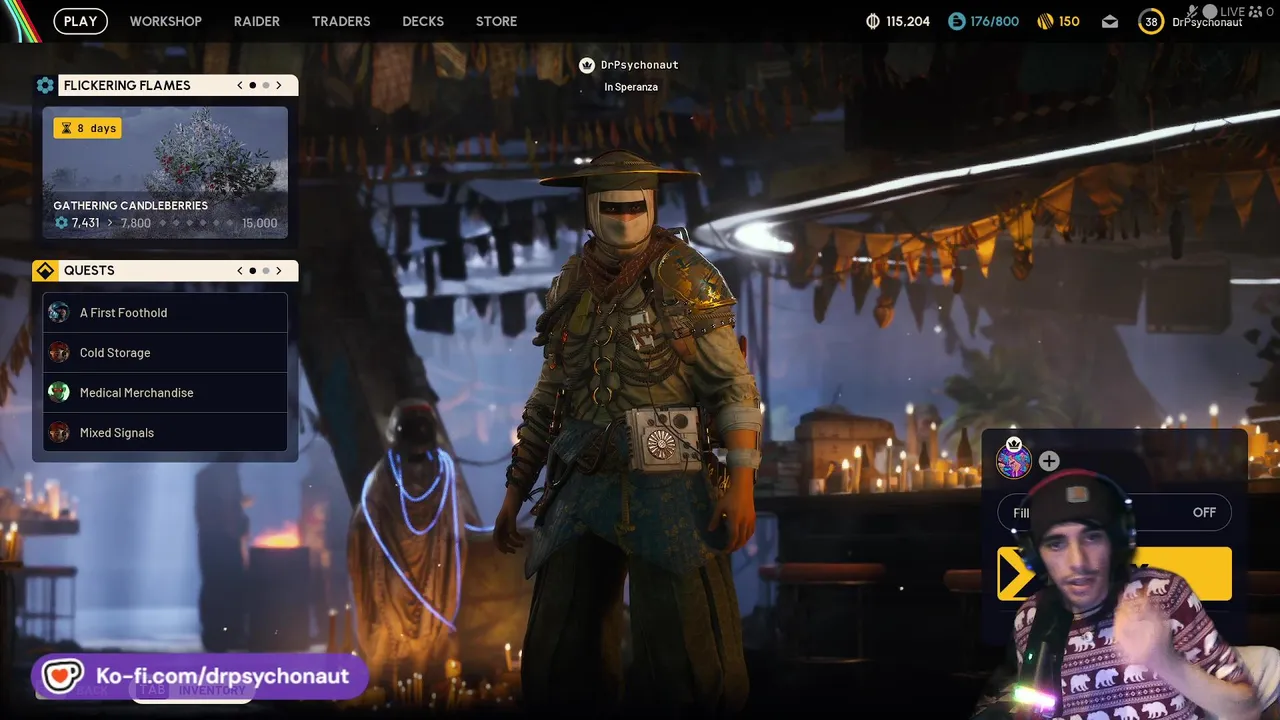Click the Candleberries progress bar 7,431 to 15,000

[165, 223]
